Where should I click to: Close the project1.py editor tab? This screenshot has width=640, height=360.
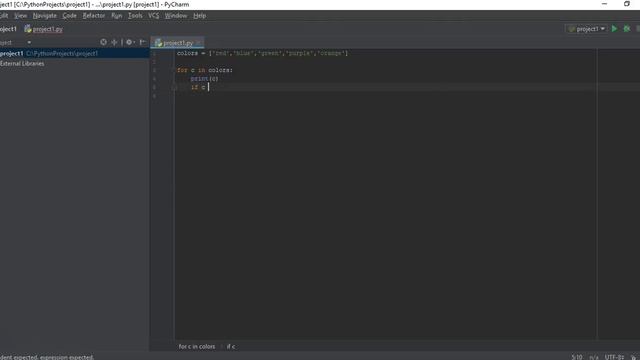199,43
